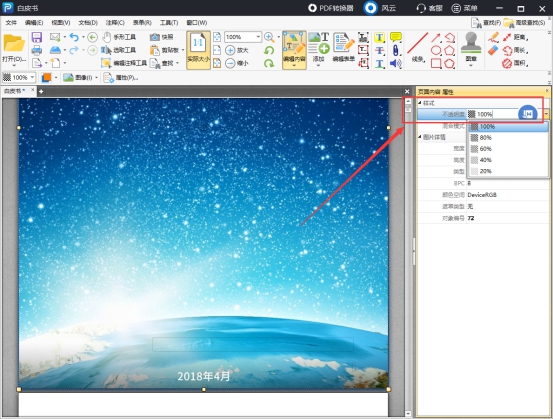This screenshot has width=553, height=419.
Task: Click the Snapshot camera tool (快照)
Action: point(162,37)
